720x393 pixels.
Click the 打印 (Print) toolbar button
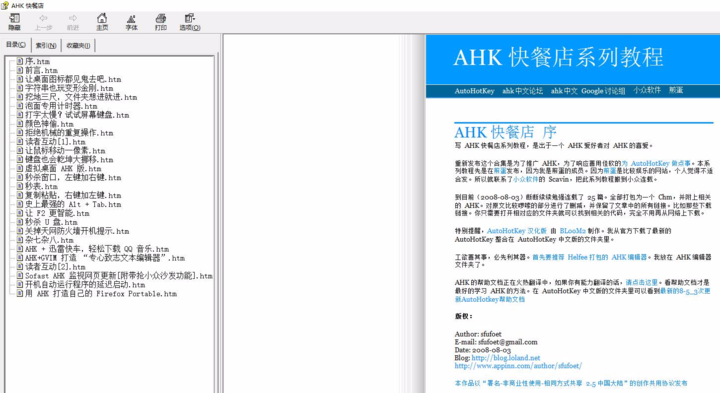tap(161, 22)
